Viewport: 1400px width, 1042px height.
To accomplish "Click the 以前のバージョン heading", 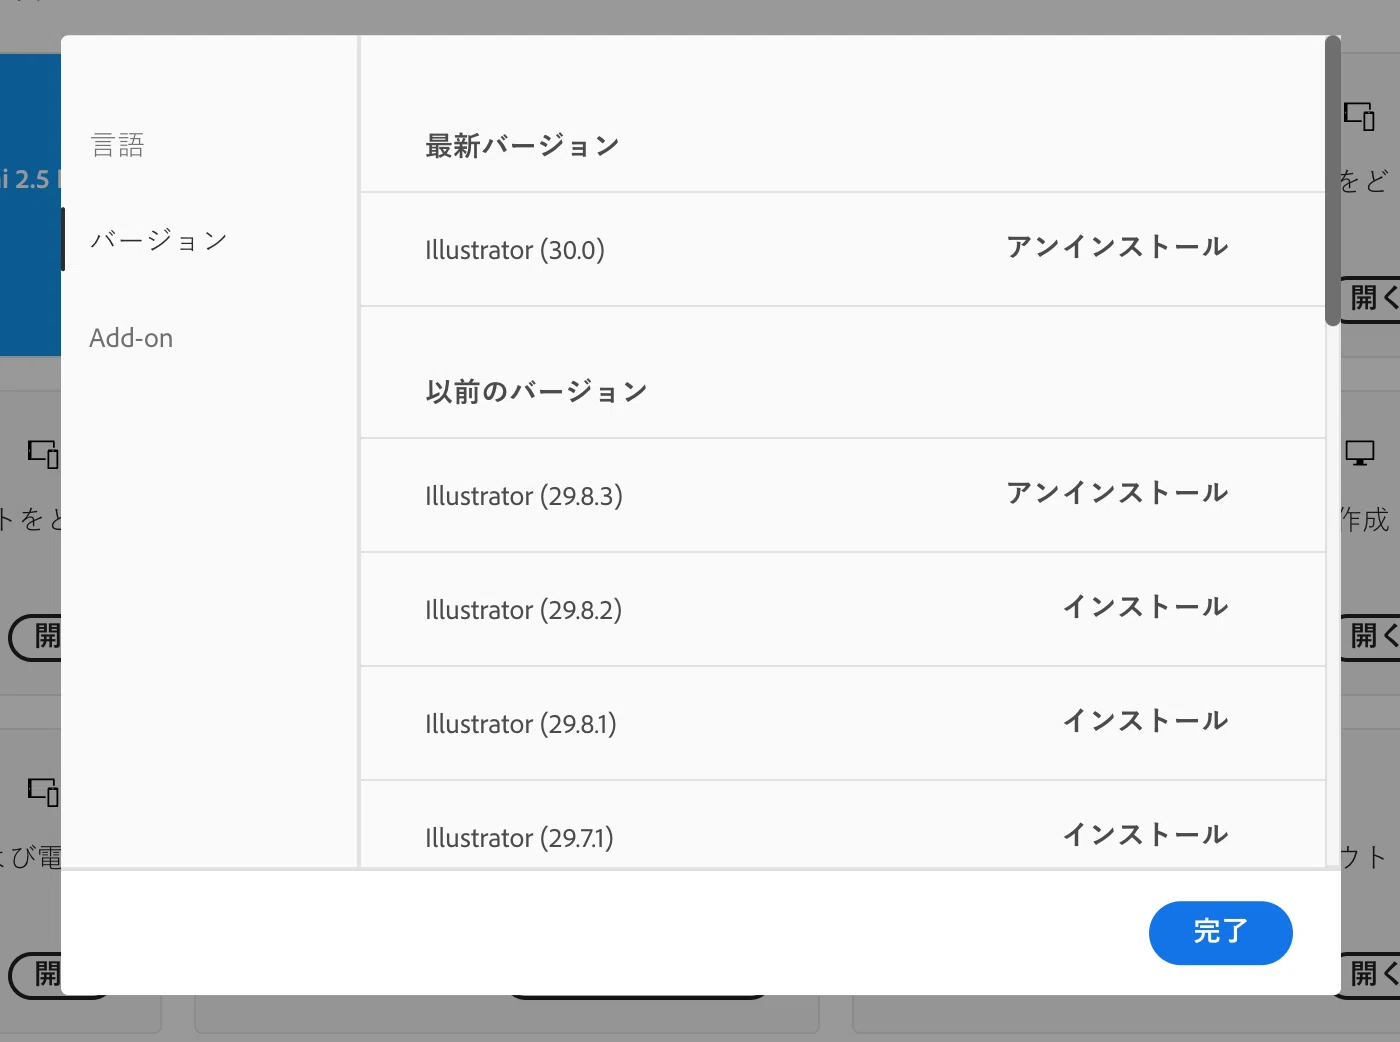I will tap(536, 392).
